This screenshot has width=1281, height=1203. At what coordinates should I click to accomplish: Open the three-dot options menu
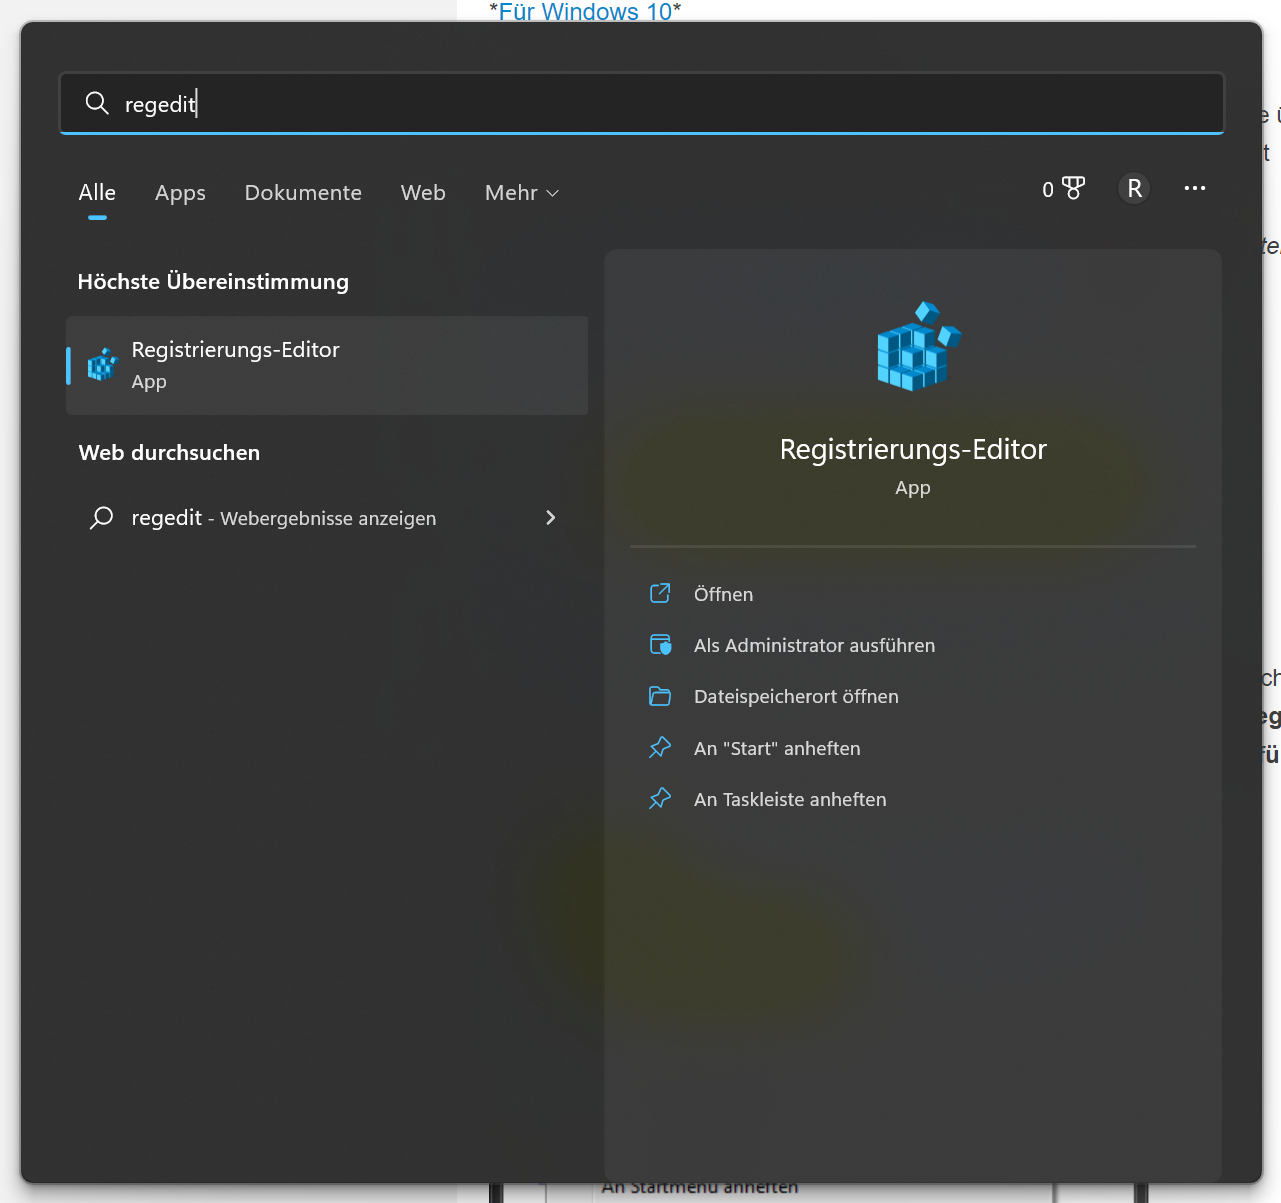pos(1194,188)
